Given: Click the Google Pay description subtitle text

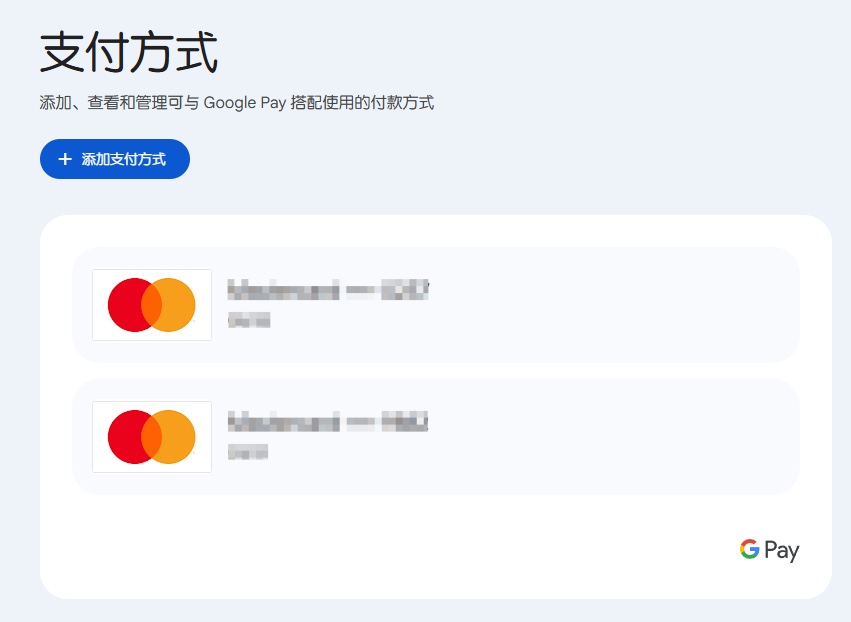Looking at the screenshot, I should click(237, 103).
